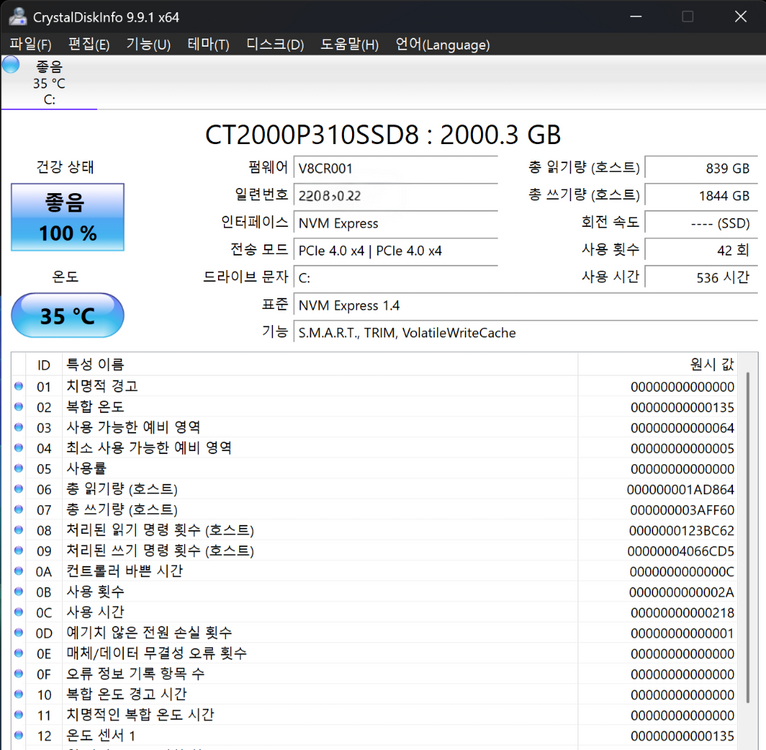Click status orb for attribute 05 사용률
This screenshot has height=750, width=766.
19,468
